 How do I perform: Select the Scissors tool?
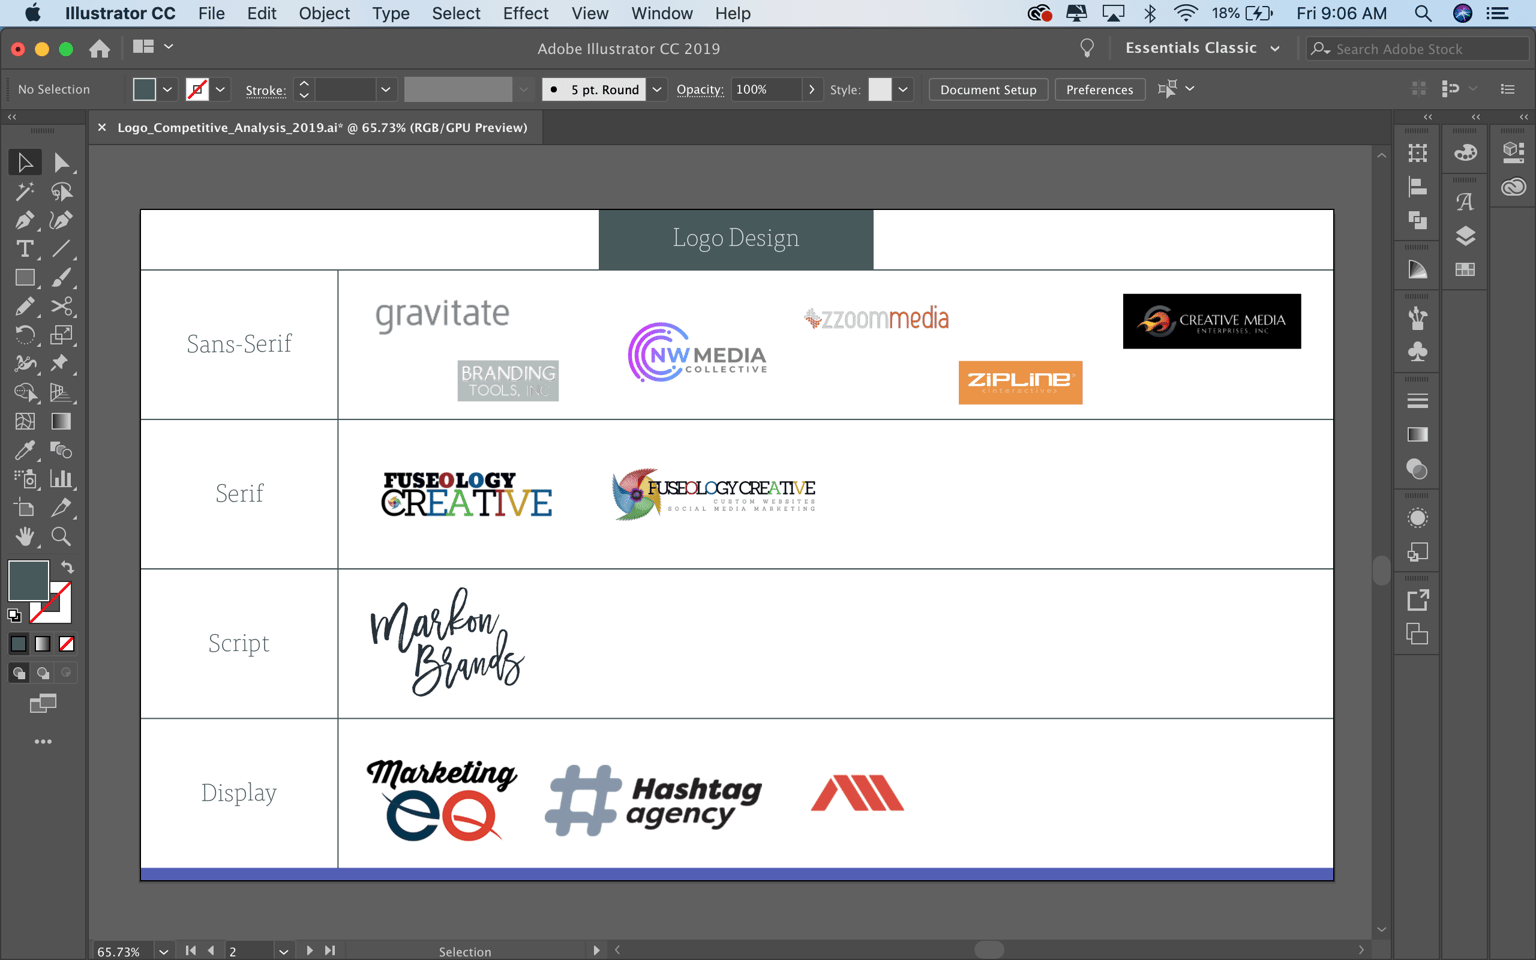coord(61,306)
